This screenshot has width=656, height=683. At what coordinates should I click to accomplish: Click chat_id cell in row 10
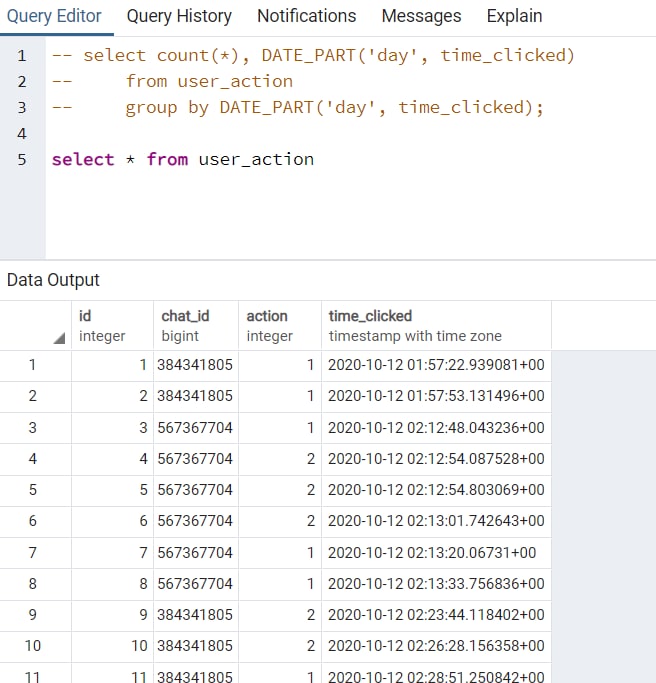(x=196, y=646)
